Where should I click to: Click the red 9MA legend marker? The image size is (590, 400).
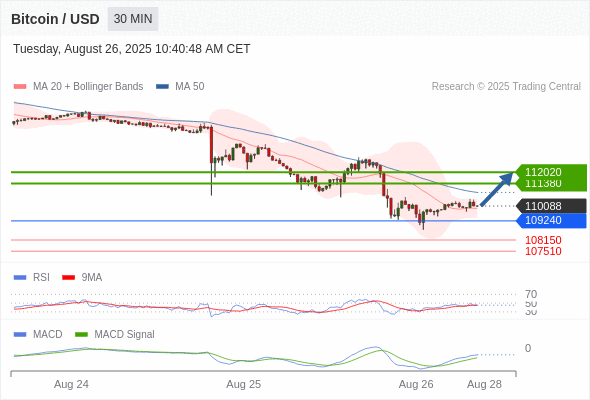point(68,278)
